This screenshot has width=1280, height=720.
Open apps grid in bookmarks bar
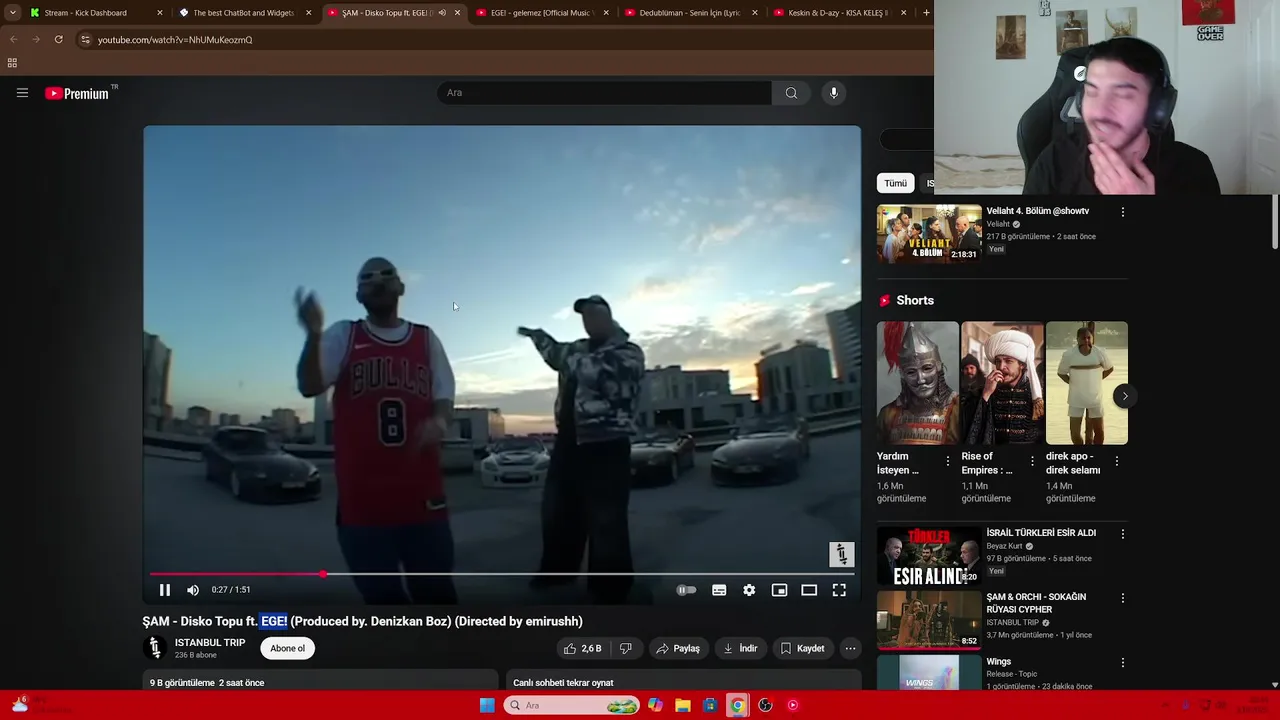pyautogui.click(x=12, y=63)
